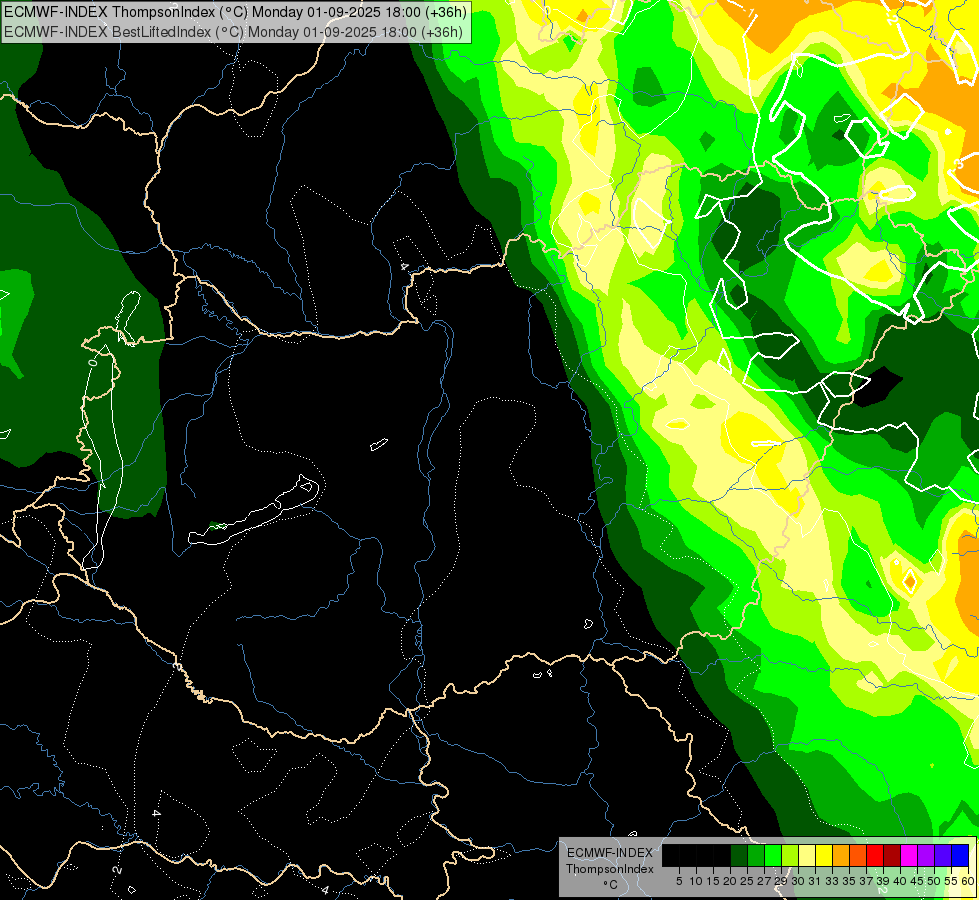Click the dark red 39-40 legend swatch
Image resolution: width=979 pixels, height=900 pixels.
pos(892,856)
